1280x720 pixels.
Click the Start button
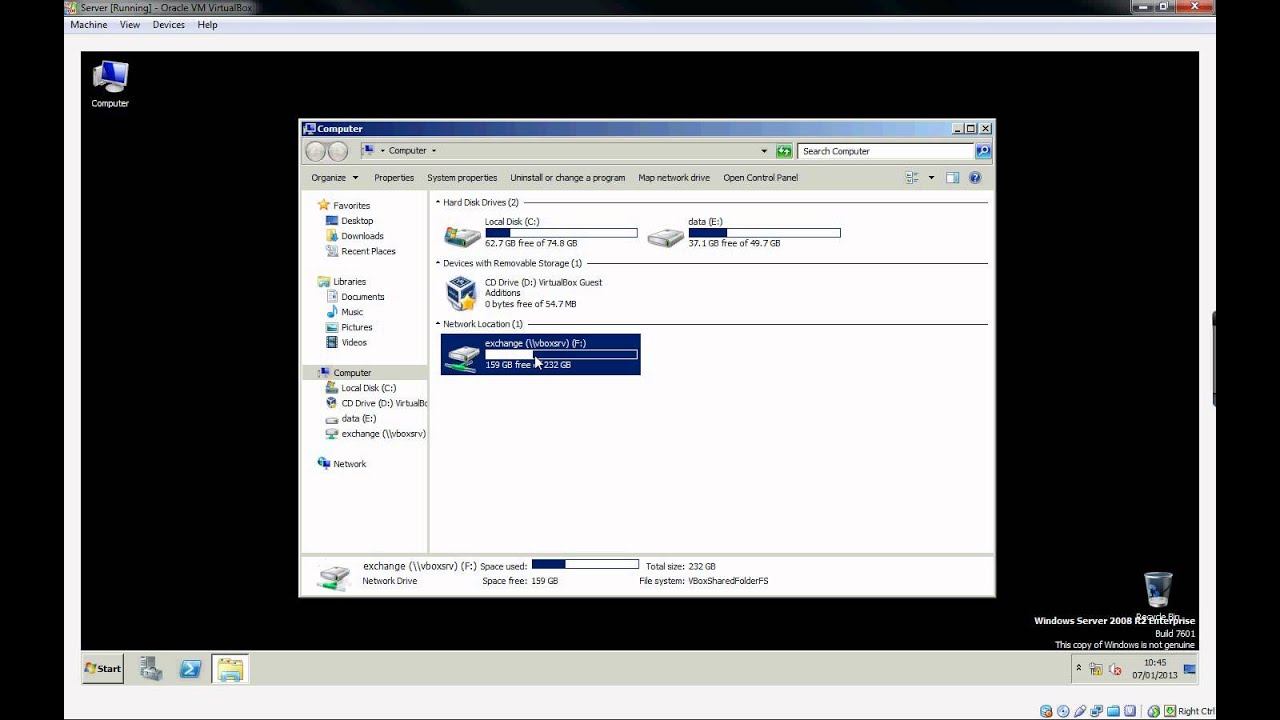[x=103, y=669]
